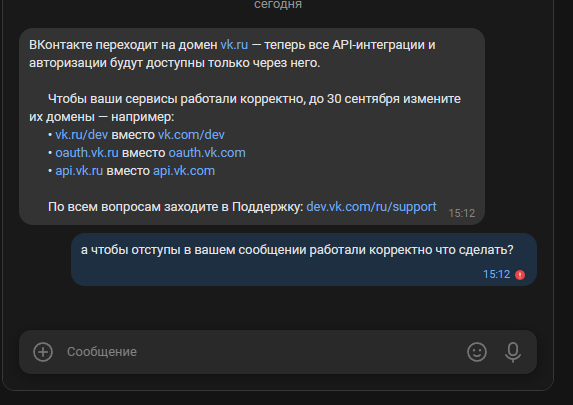Viewport: 573px width, 405px height.
Task: Click text 'Чтобы ваши сервисы работали корректно'
Action: pyautogui.click(x=177, y=99)
